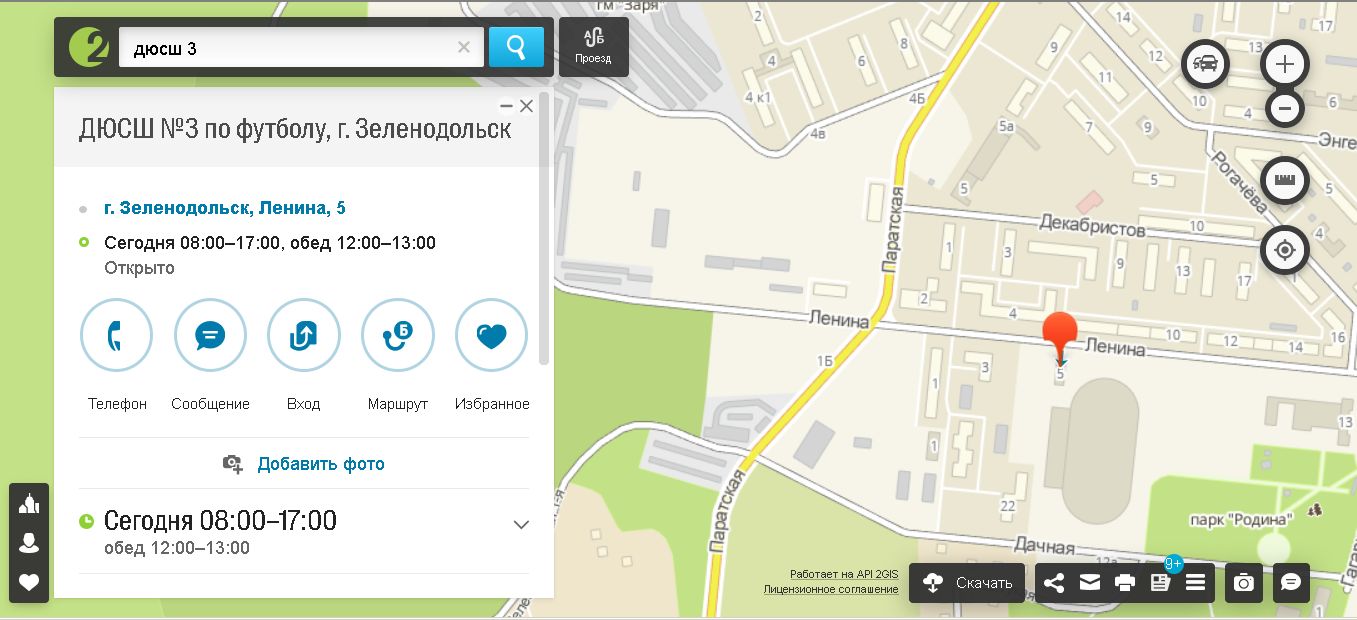This screenshot has width=1357, height=620.
Task: Click the blue search magnifier button
Action: coord(516,47)
